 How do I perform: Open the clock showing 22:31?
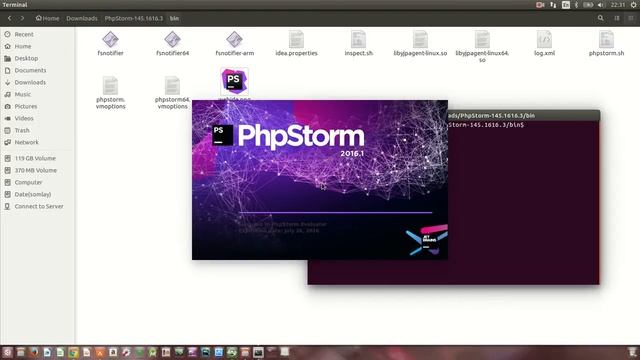click(618, 5)
